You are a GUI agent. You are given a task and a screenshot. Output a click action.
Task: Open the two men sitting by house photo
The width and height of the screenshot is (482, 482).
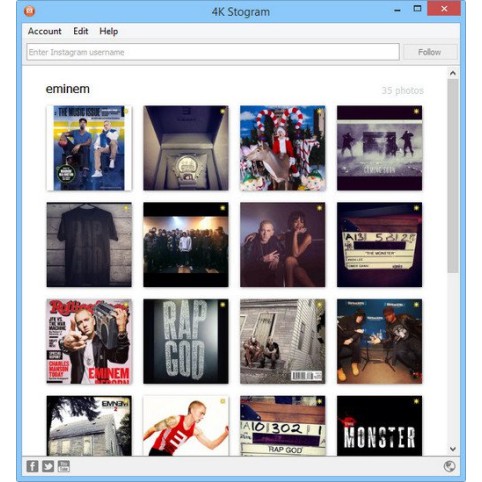(x=283, y=341)
